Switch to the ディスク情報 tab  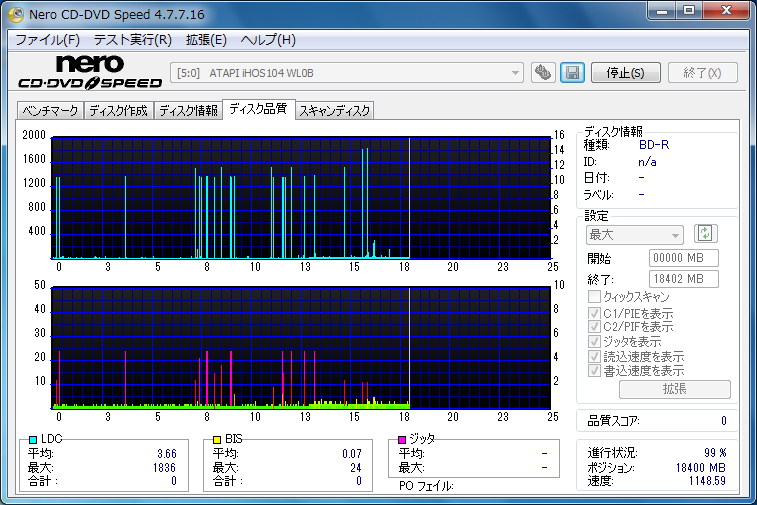point(188,111)
